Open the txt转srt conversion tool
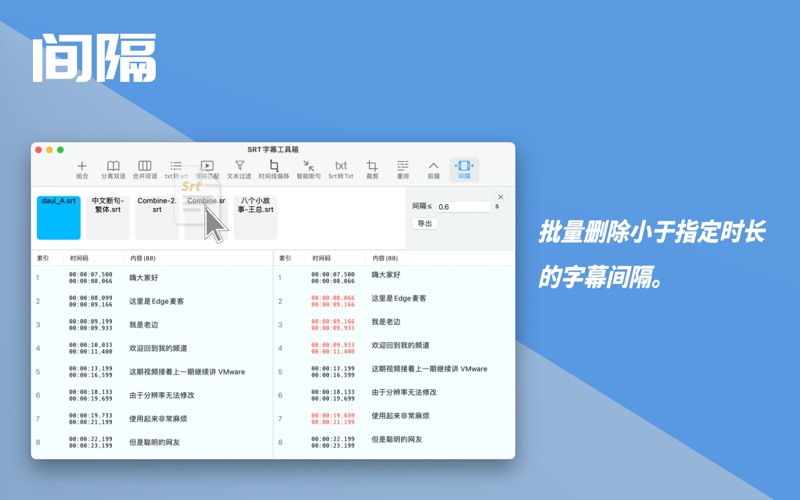This screenshot has width=800, height=500. pos(176,169)
